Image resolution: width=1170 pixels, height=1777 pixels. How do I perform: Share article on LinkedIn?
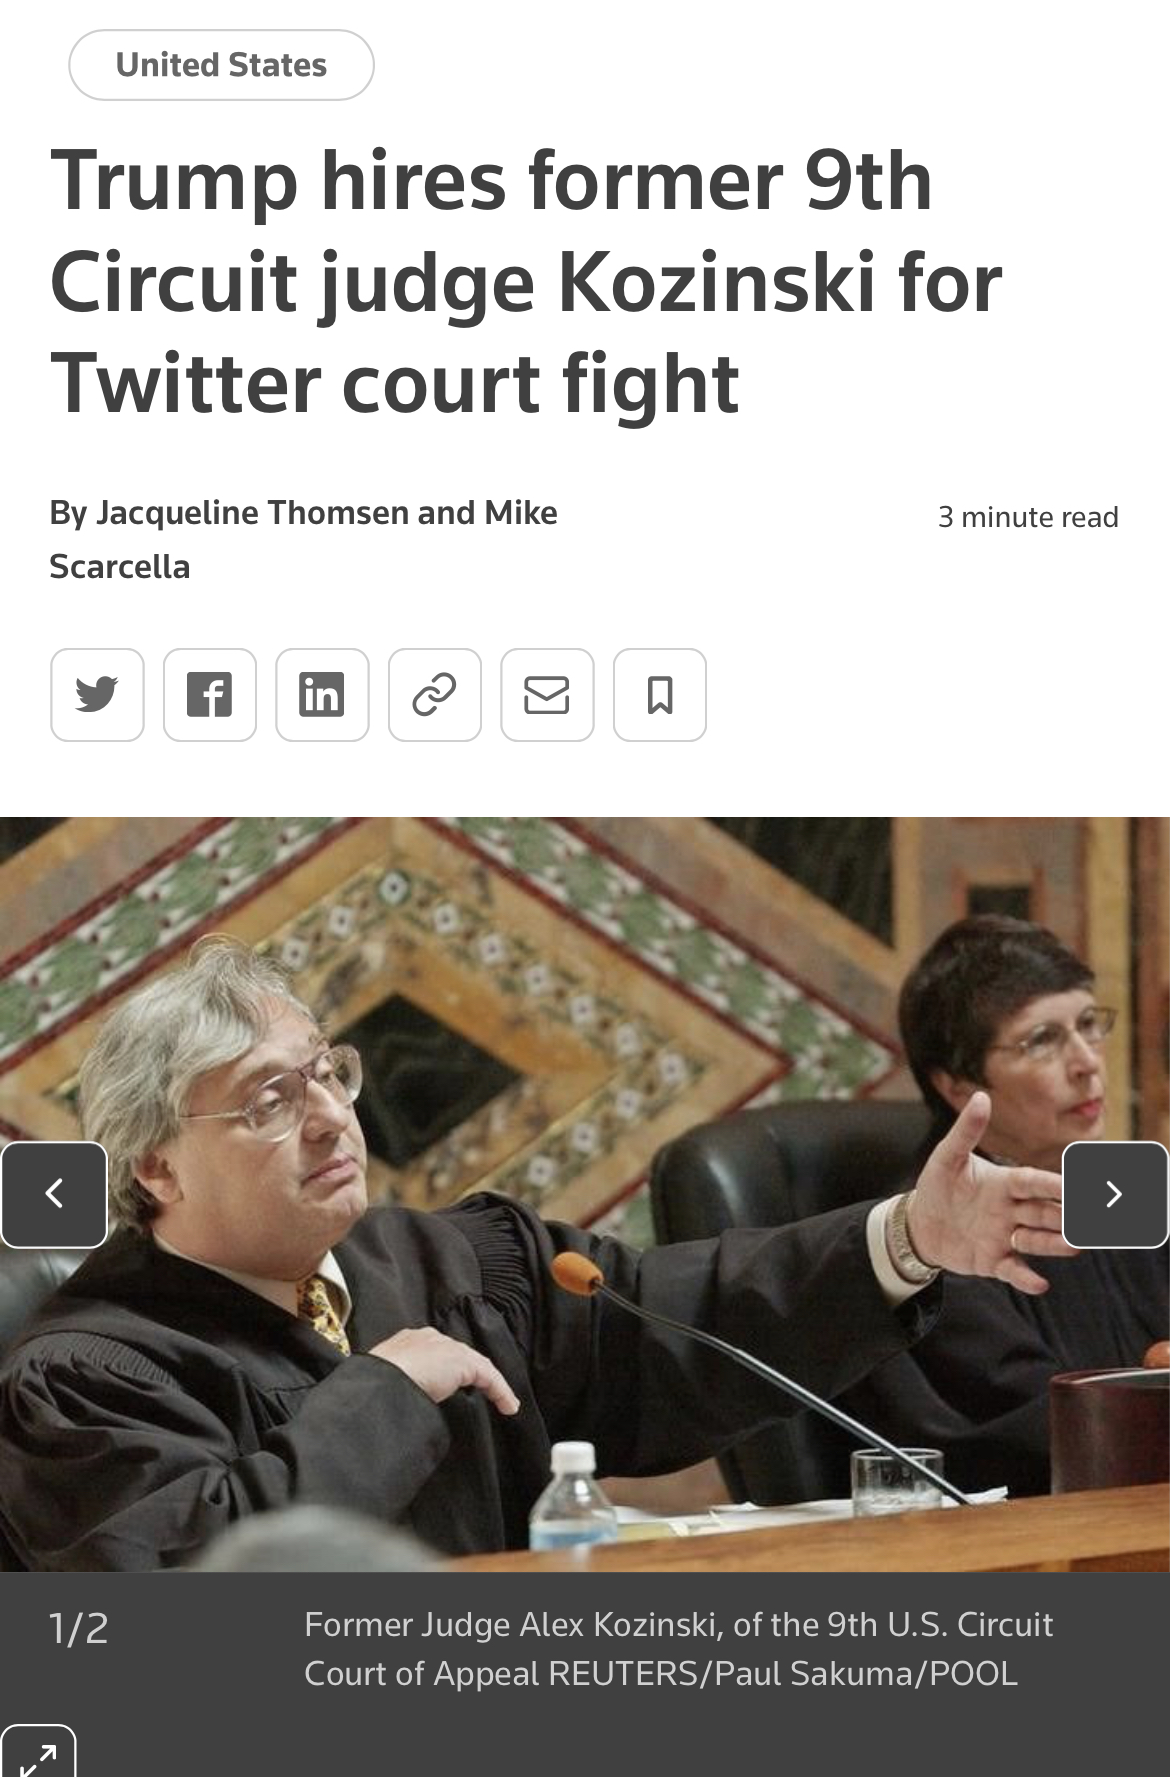click(x=322, y=695)
